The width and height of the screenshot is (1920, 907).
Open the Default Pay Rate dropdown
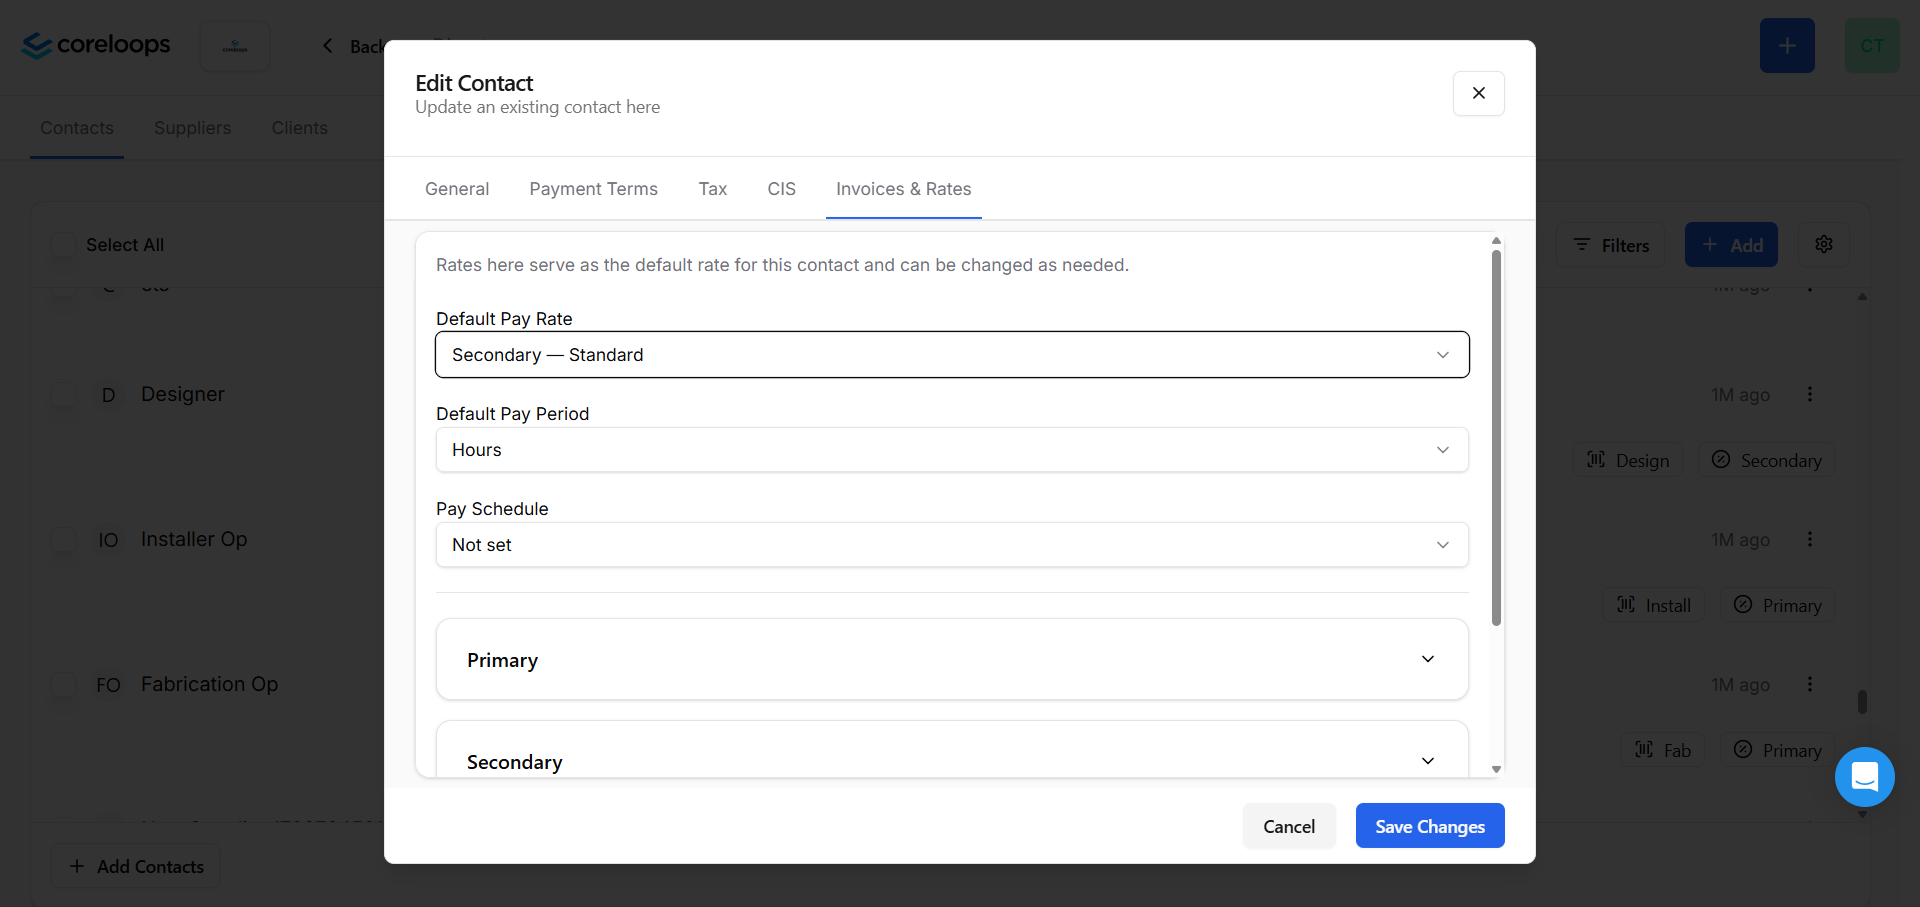coord(952,355)
